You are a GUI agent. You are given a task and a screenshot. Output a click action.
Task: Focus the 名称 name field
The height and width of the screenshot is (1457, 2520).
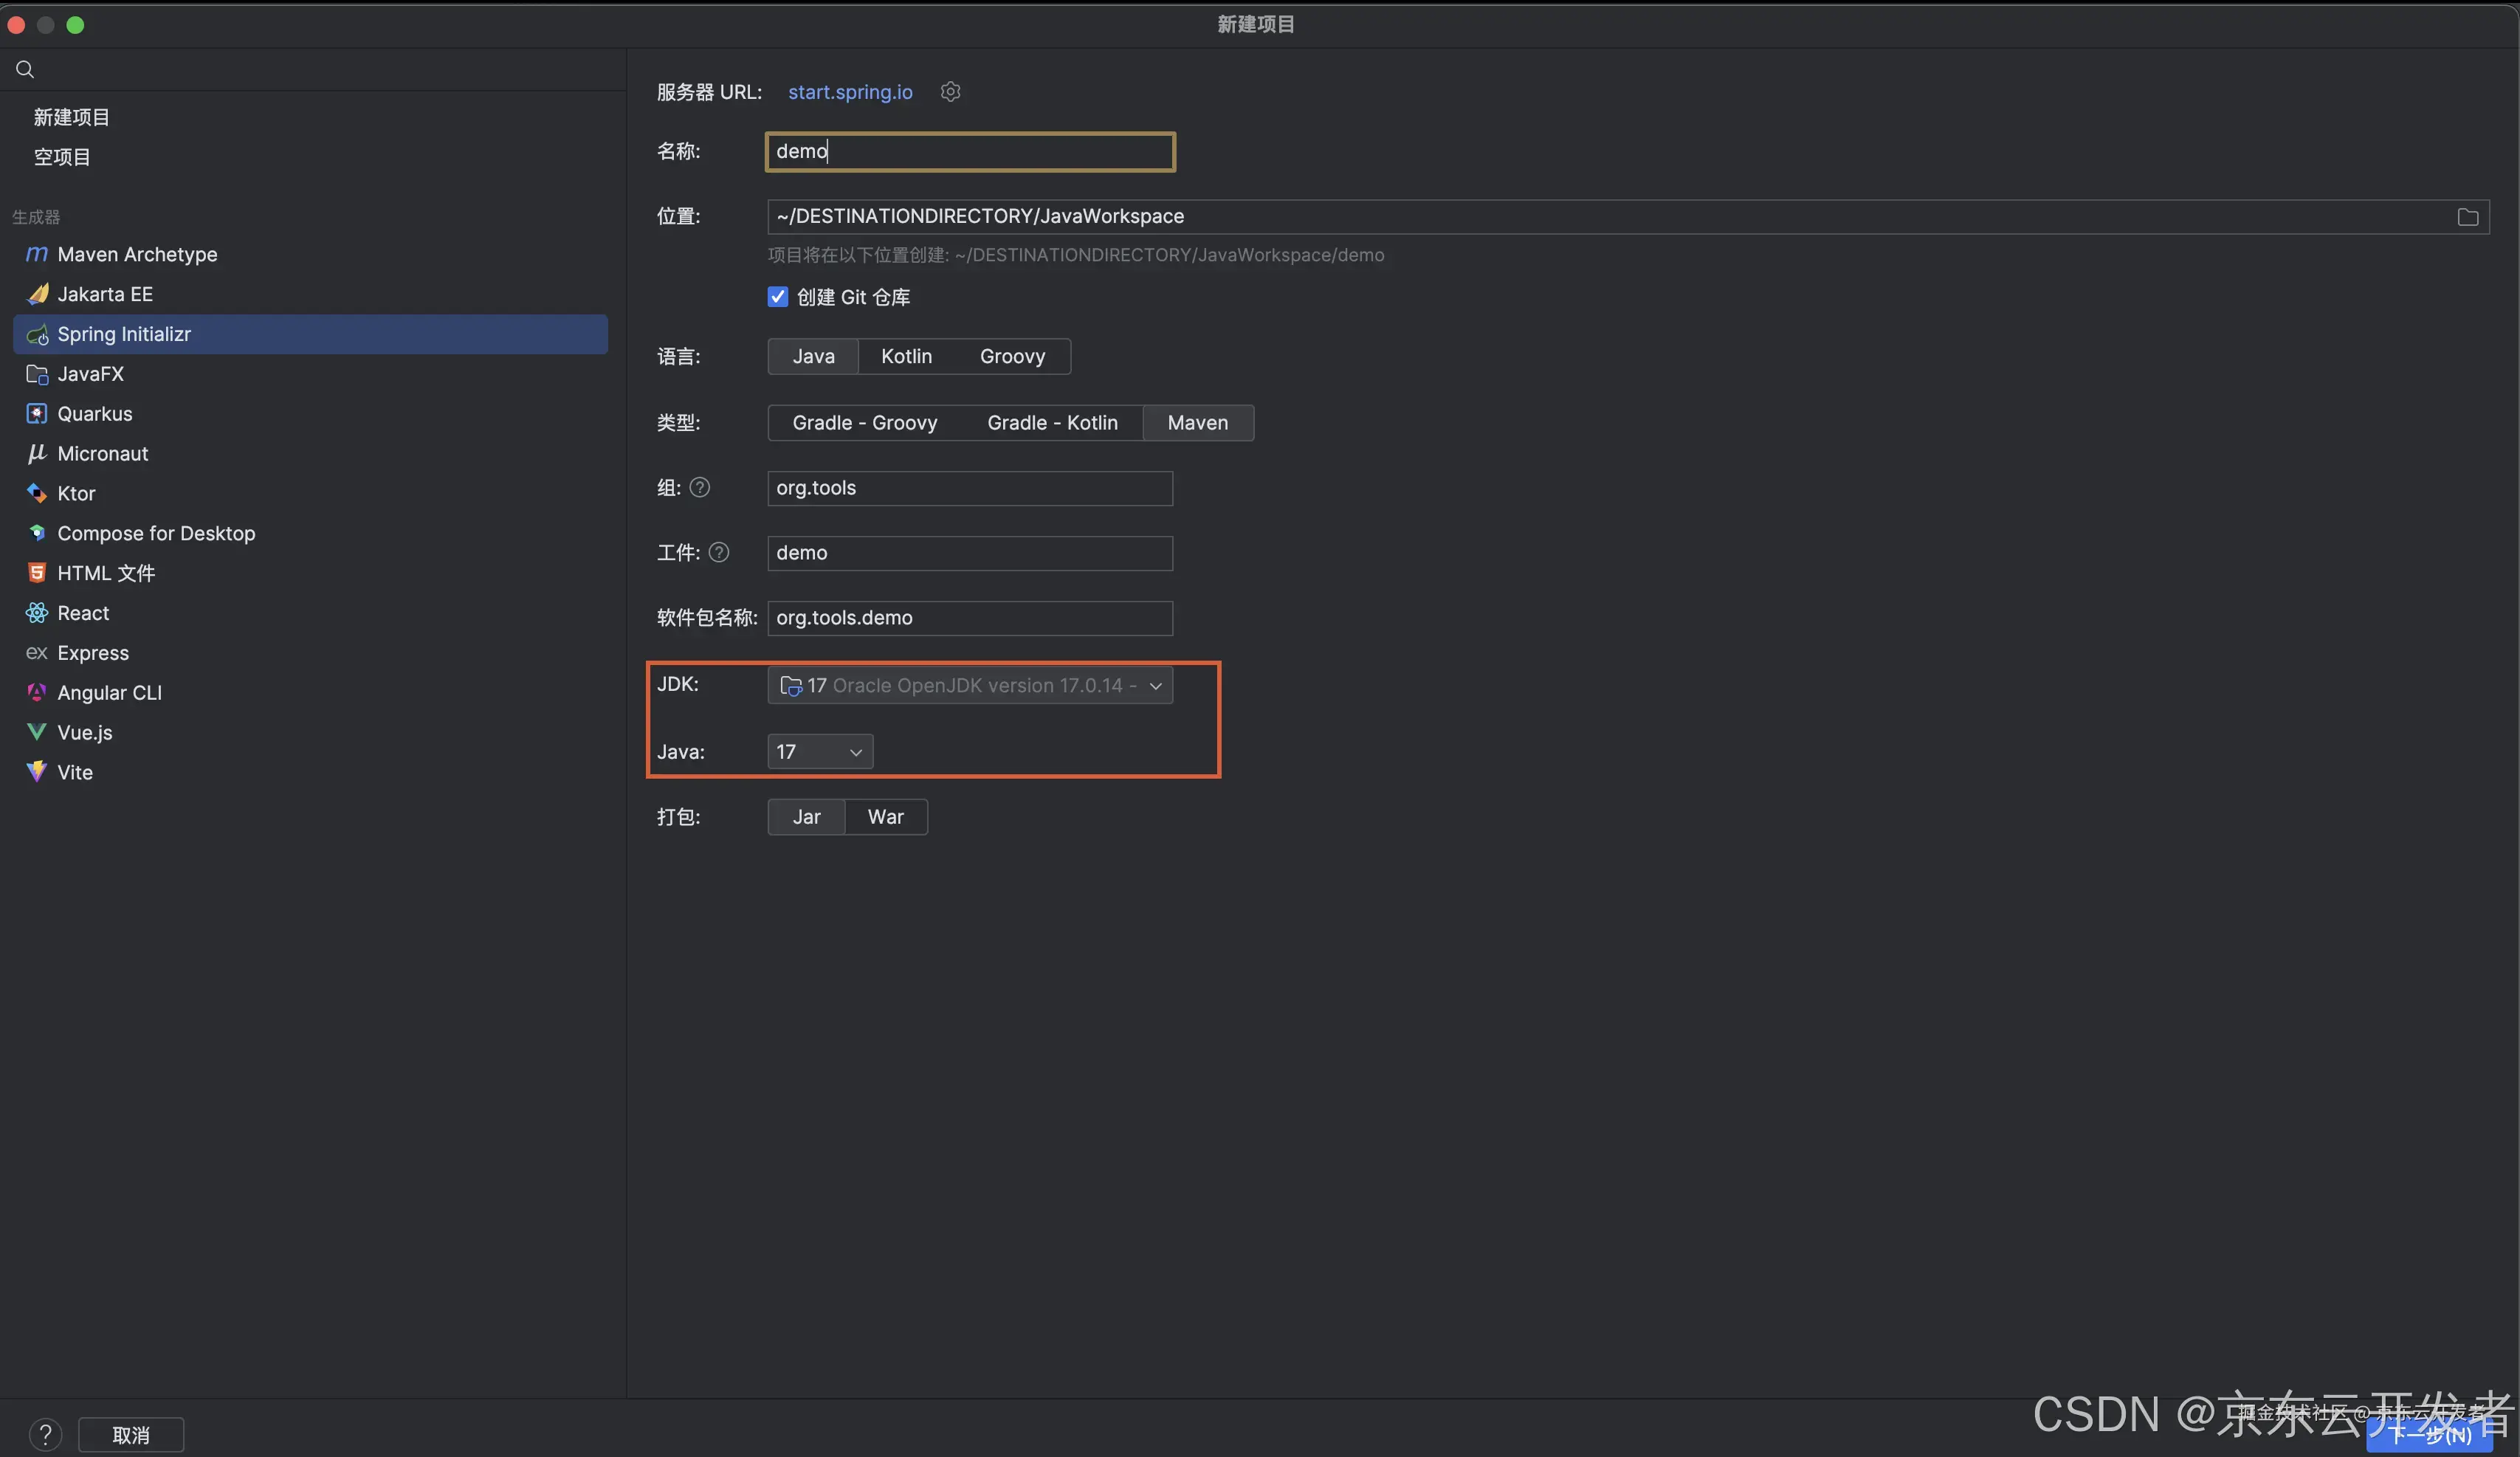click(970, 152)
